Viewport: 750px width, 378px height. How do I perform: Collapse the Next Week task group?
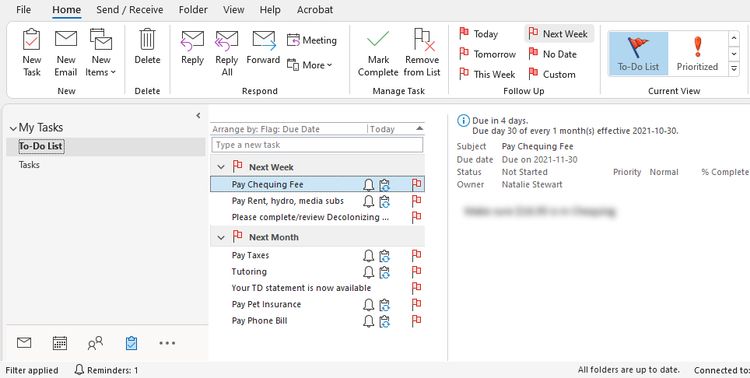[221, 167]
